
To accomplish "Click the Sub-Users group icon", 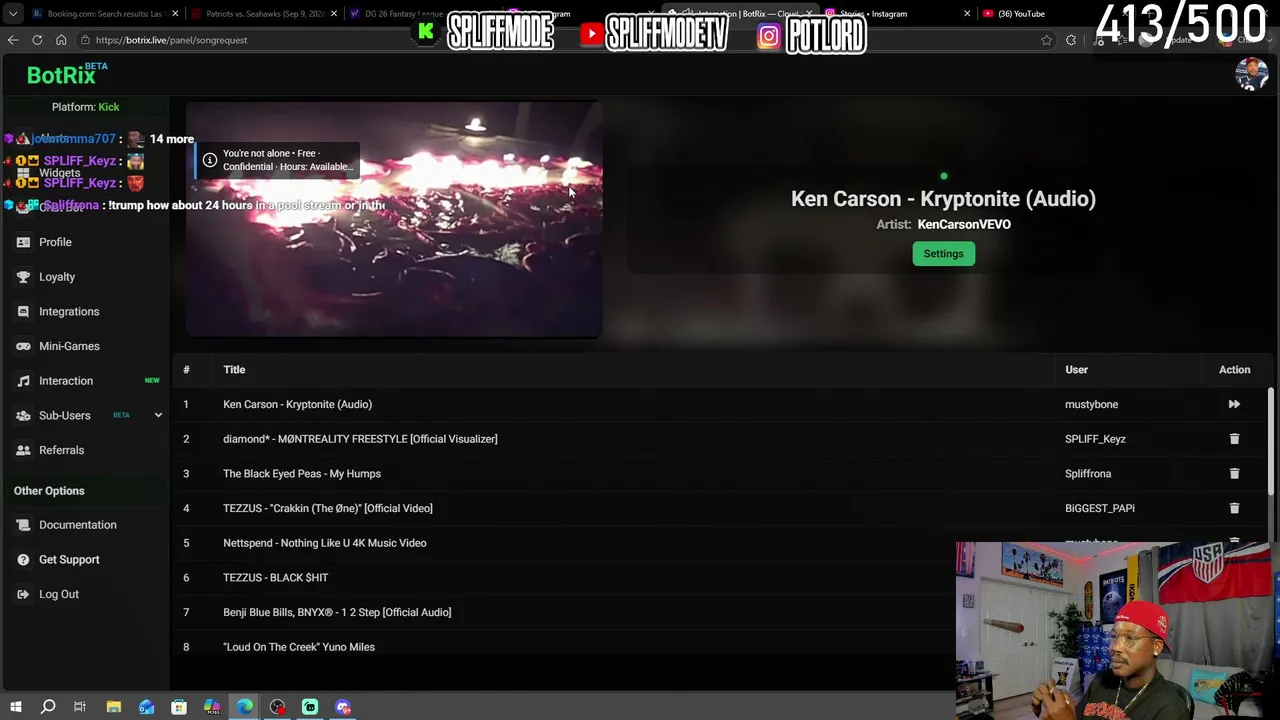I will click(23, 416).
